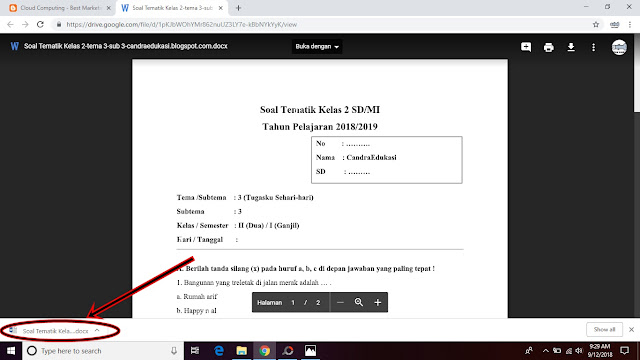Switch to Cloud Computing tab
This screenshot has height=360, width=640.
point(60,8)
